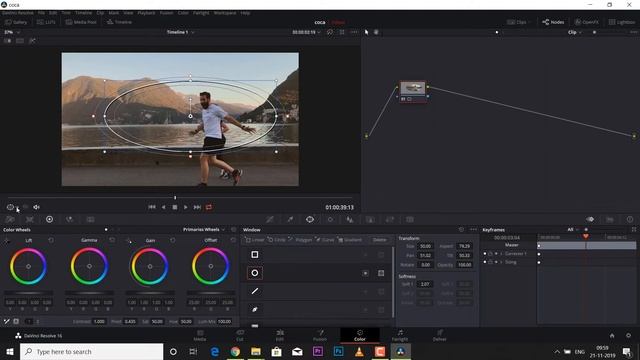Open the Window palette options menu dots

click(473, 230)
